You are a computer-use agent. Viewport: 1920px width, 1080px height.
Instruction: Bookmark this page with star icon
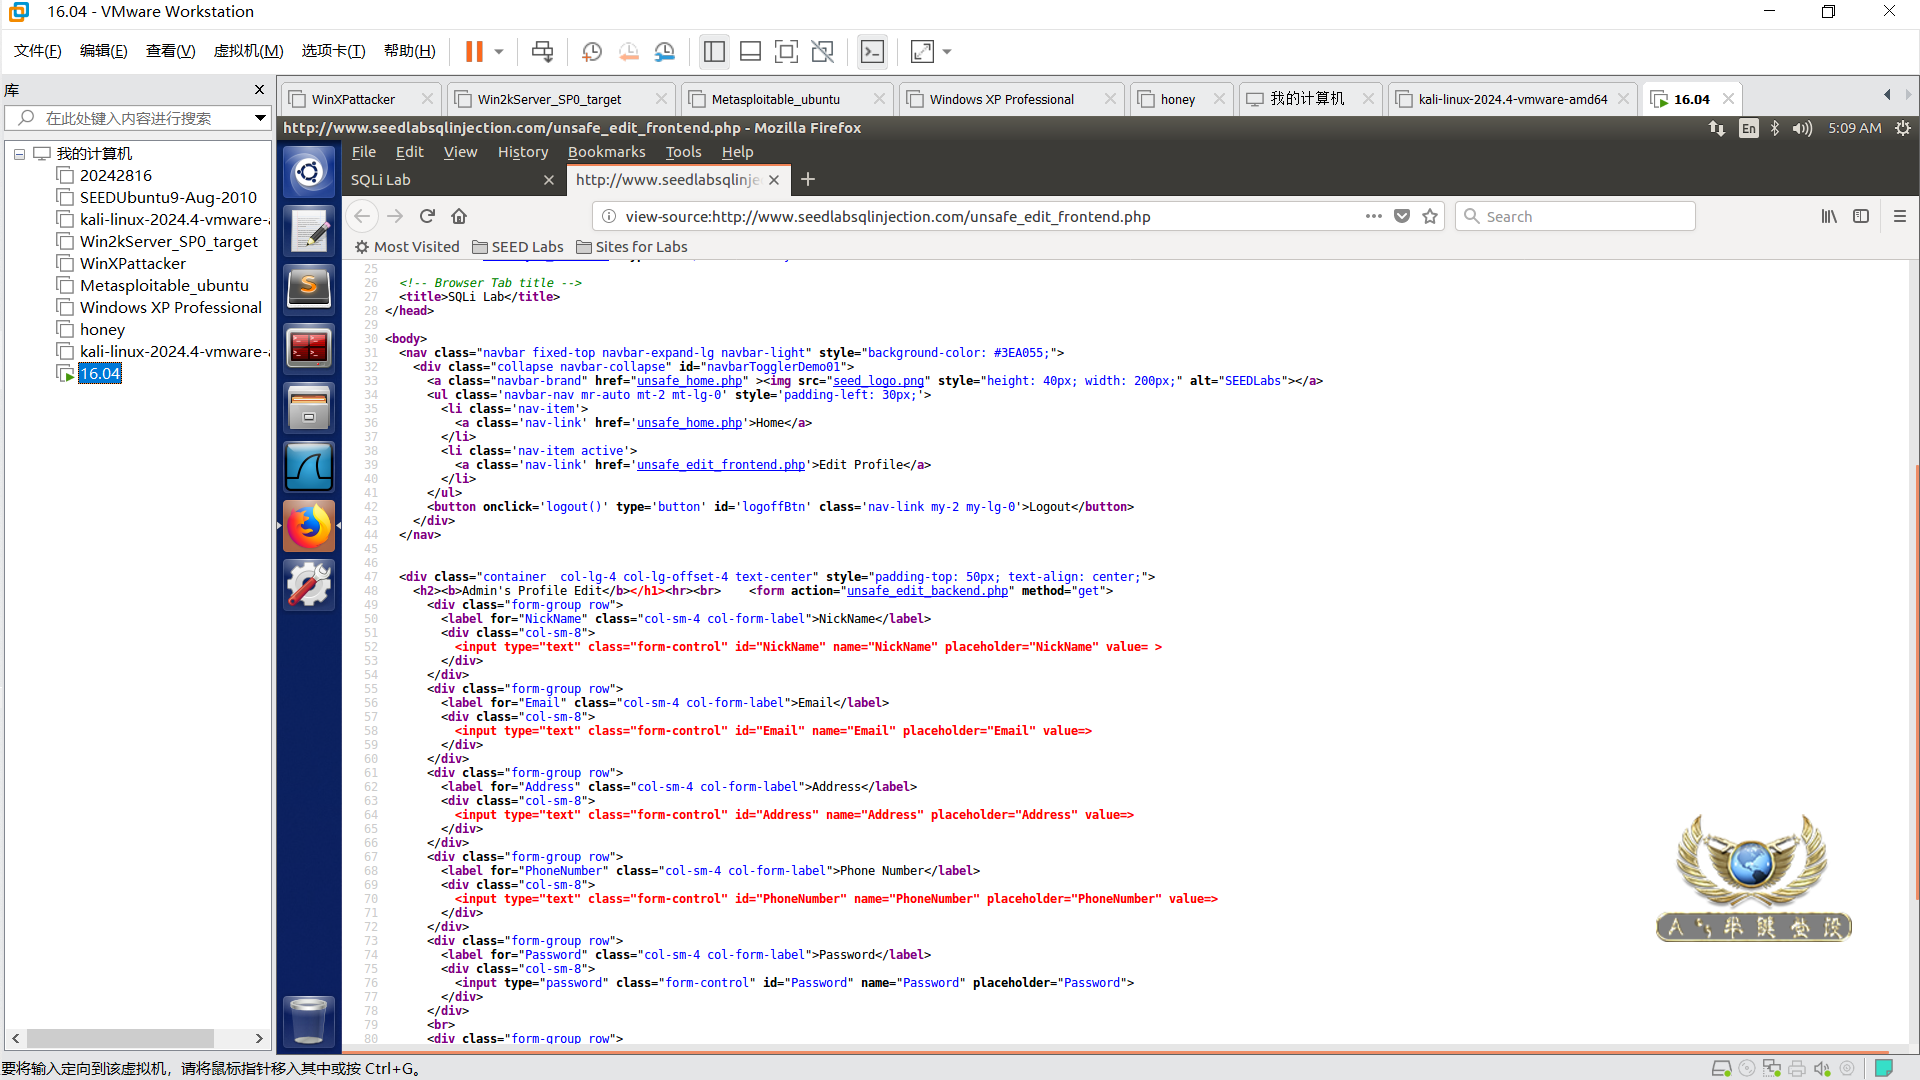point(1430,216)
